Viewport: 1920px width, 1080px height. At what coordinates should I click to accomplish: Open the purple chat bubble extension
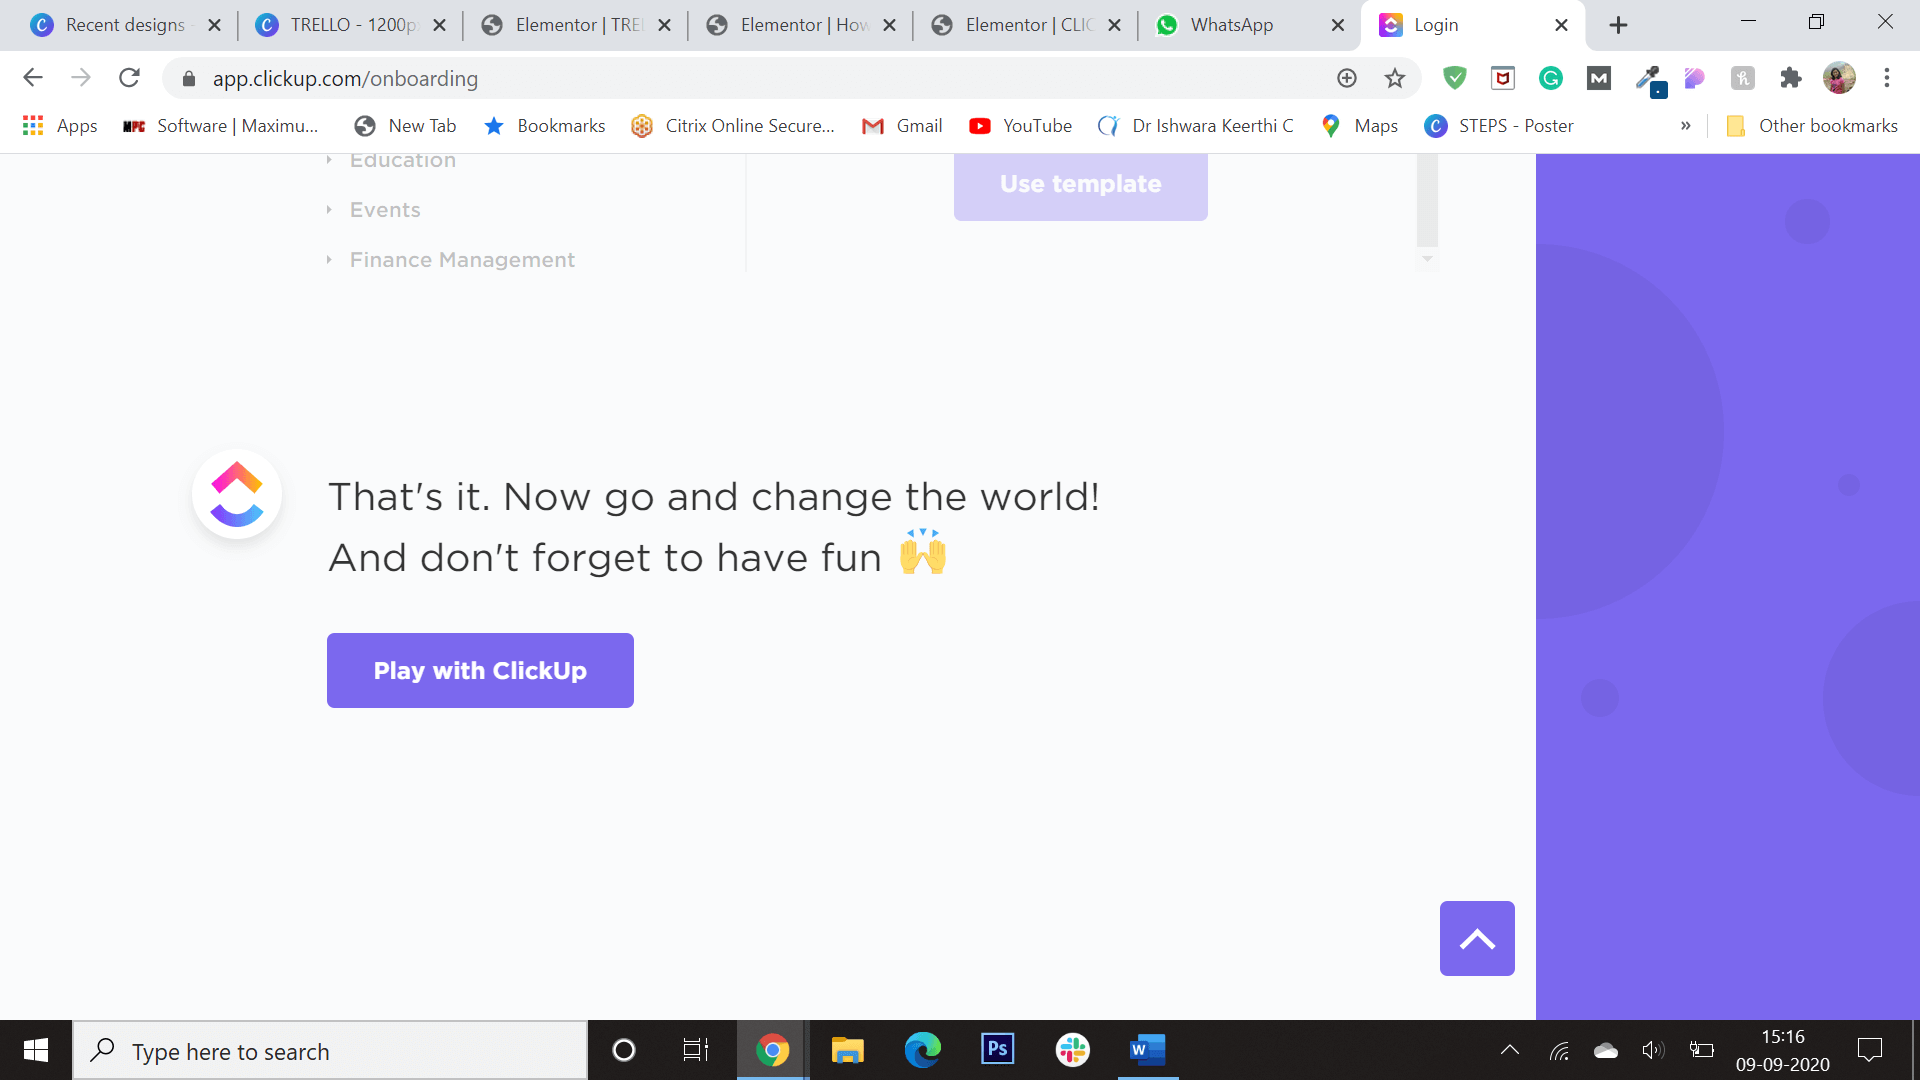coord(1695,78)
